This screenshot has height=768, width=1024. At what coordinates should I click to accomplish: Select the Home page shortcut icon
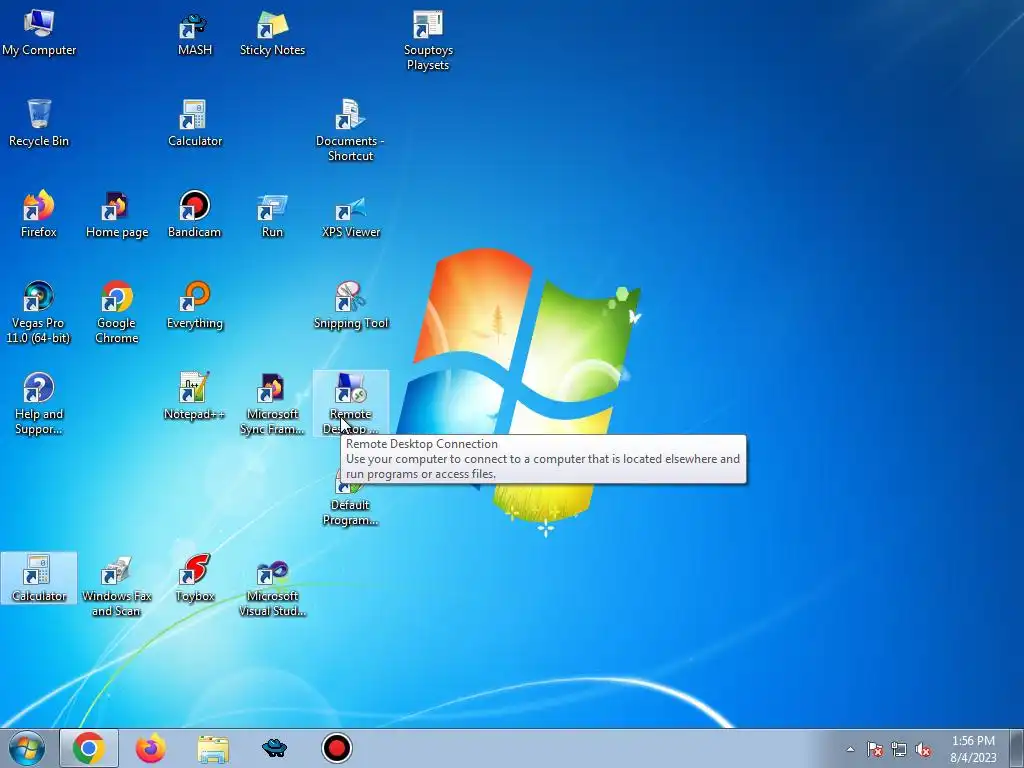(117, 214)
